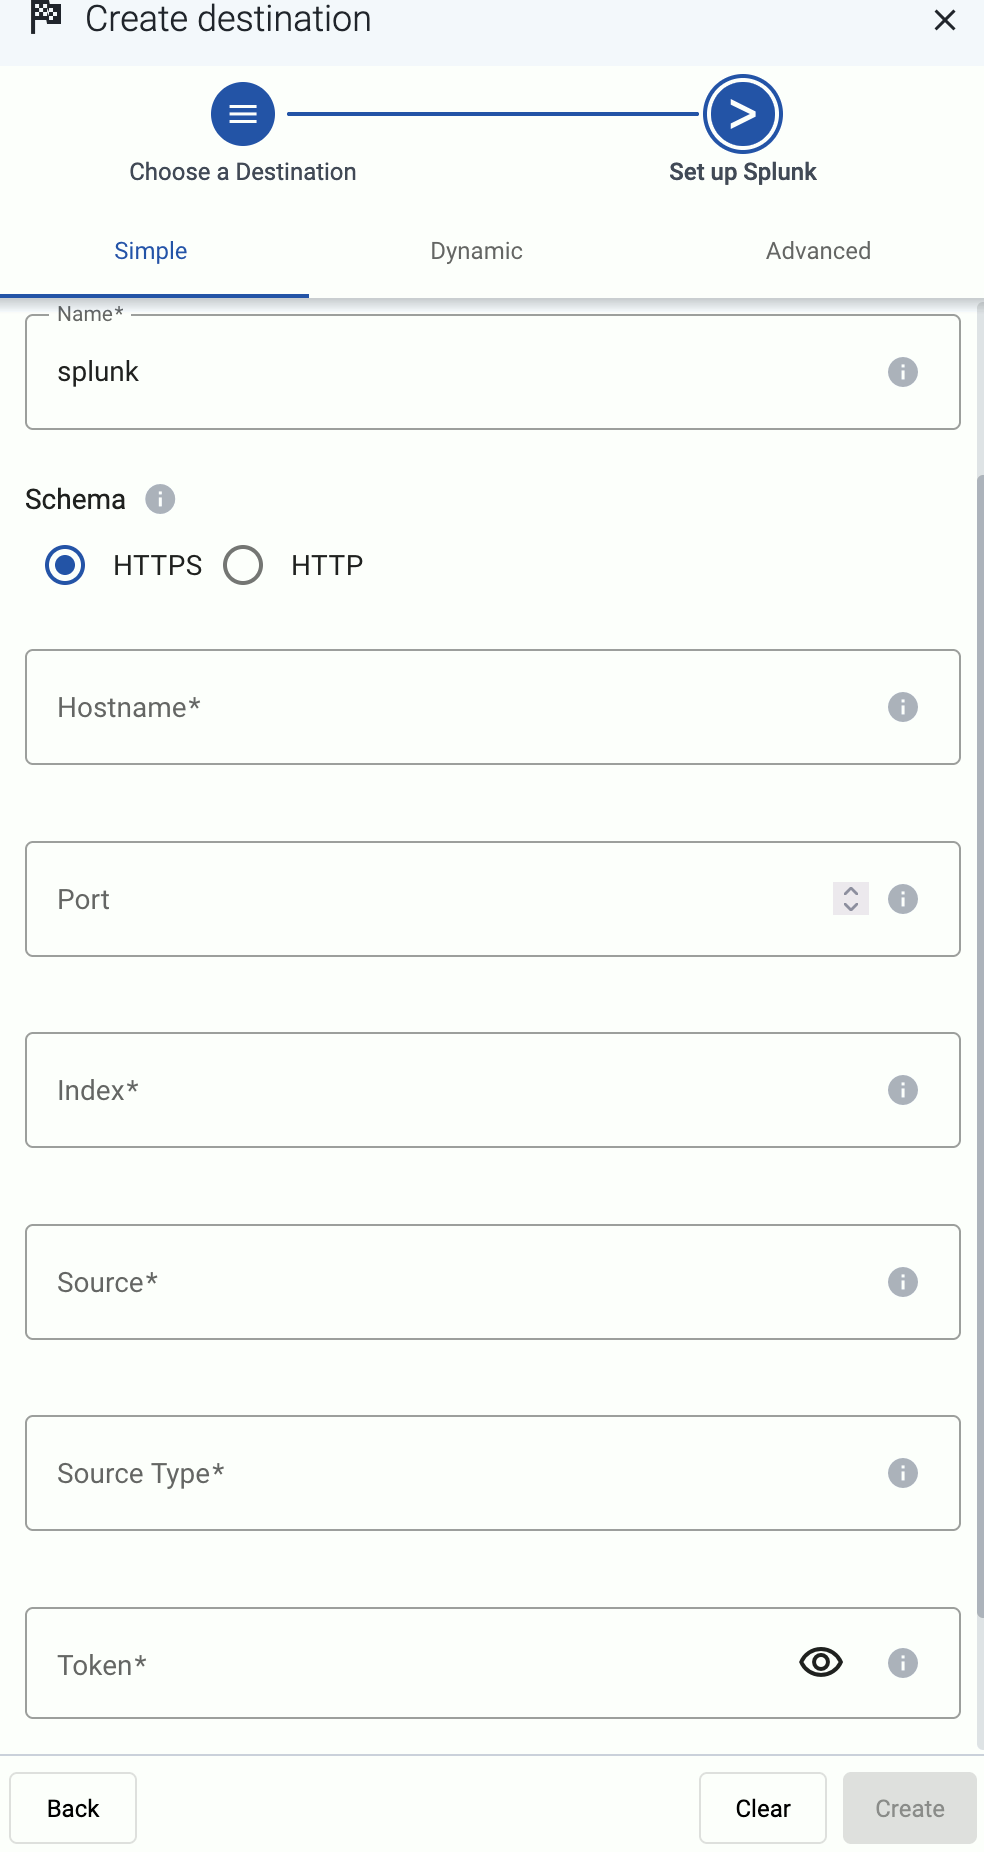The width and height of the screenshot is (984, 1852).
Task: Switch to the Dynamic tab
Action: click(476, 251)
